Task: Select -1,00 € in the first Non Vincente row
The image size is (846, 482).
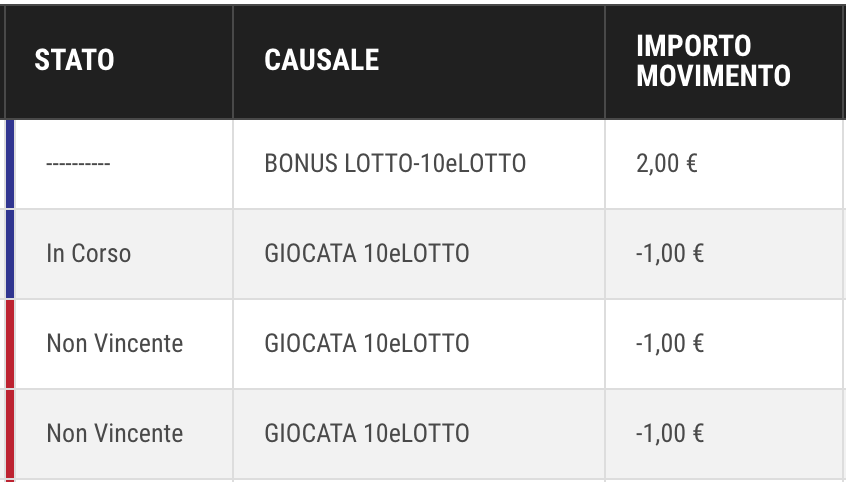Action: (670, 344)
